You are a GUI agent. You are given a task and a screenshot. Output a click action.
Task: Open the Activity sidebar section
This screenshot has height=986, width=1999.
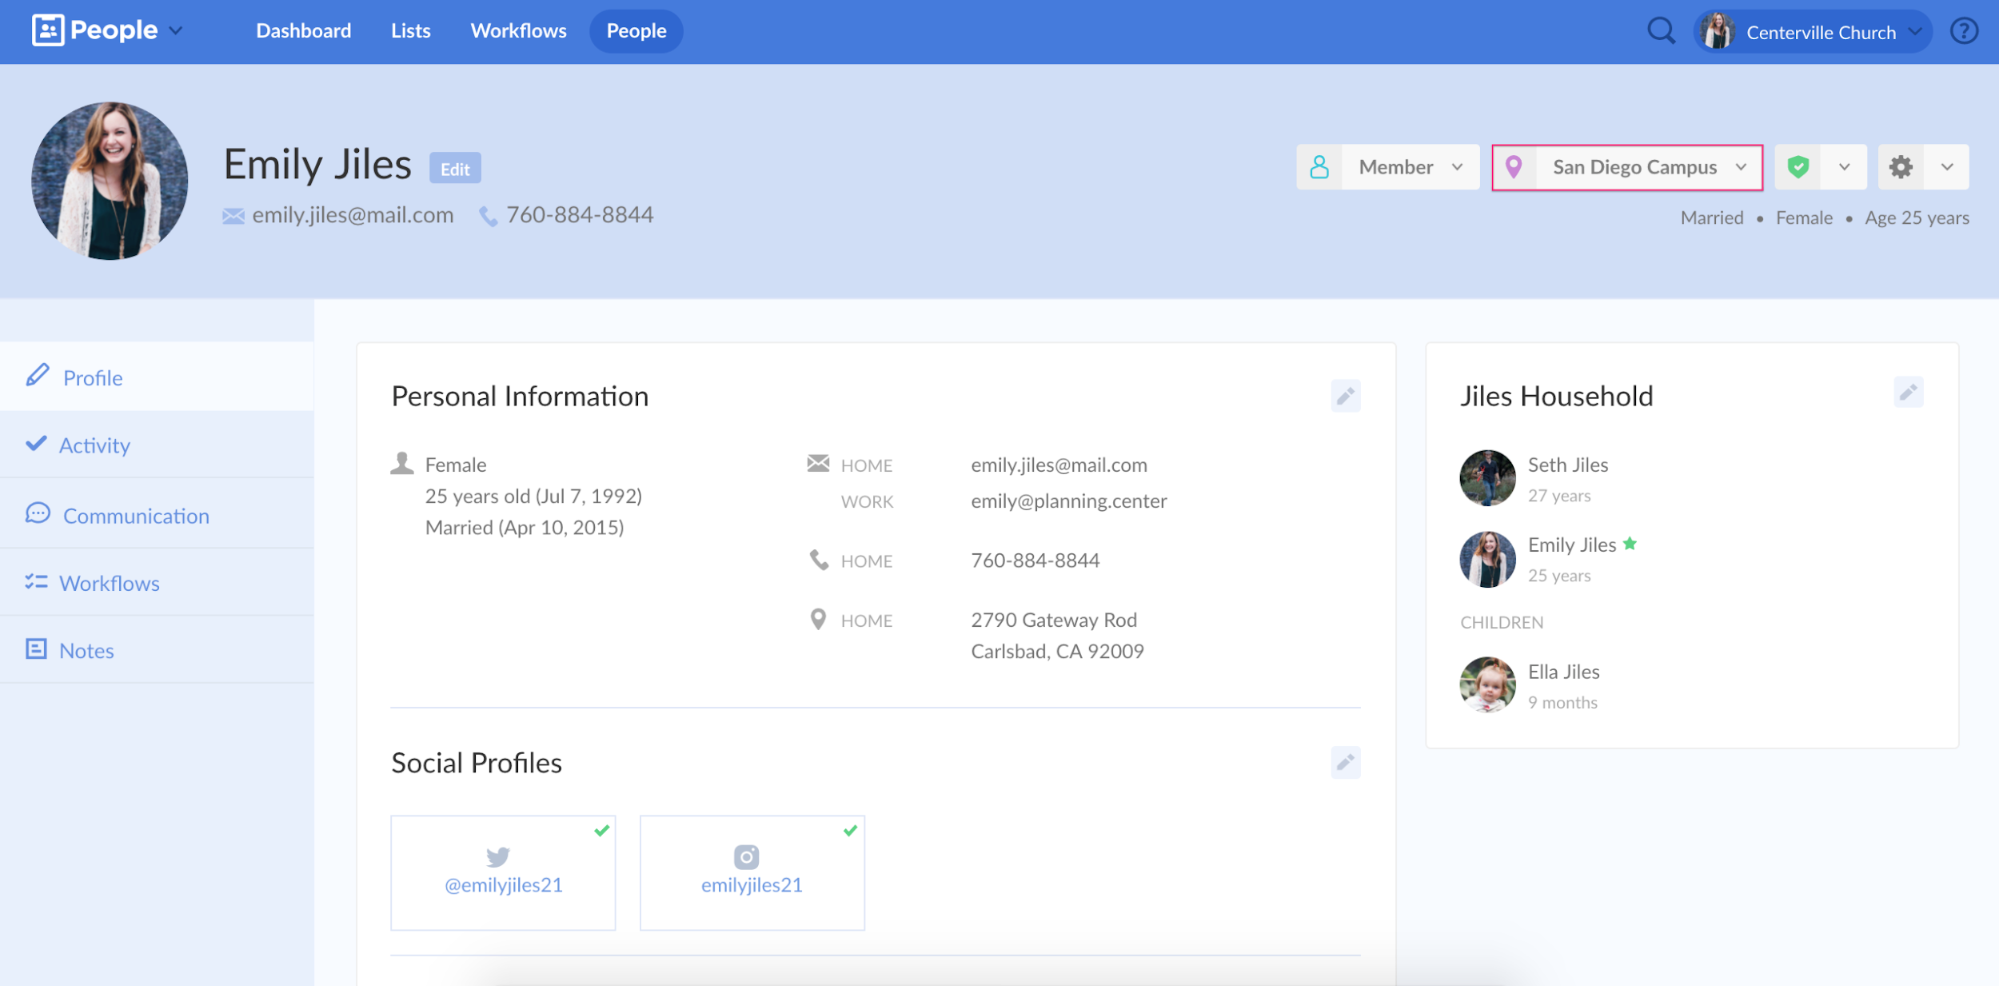pos(94,445)
